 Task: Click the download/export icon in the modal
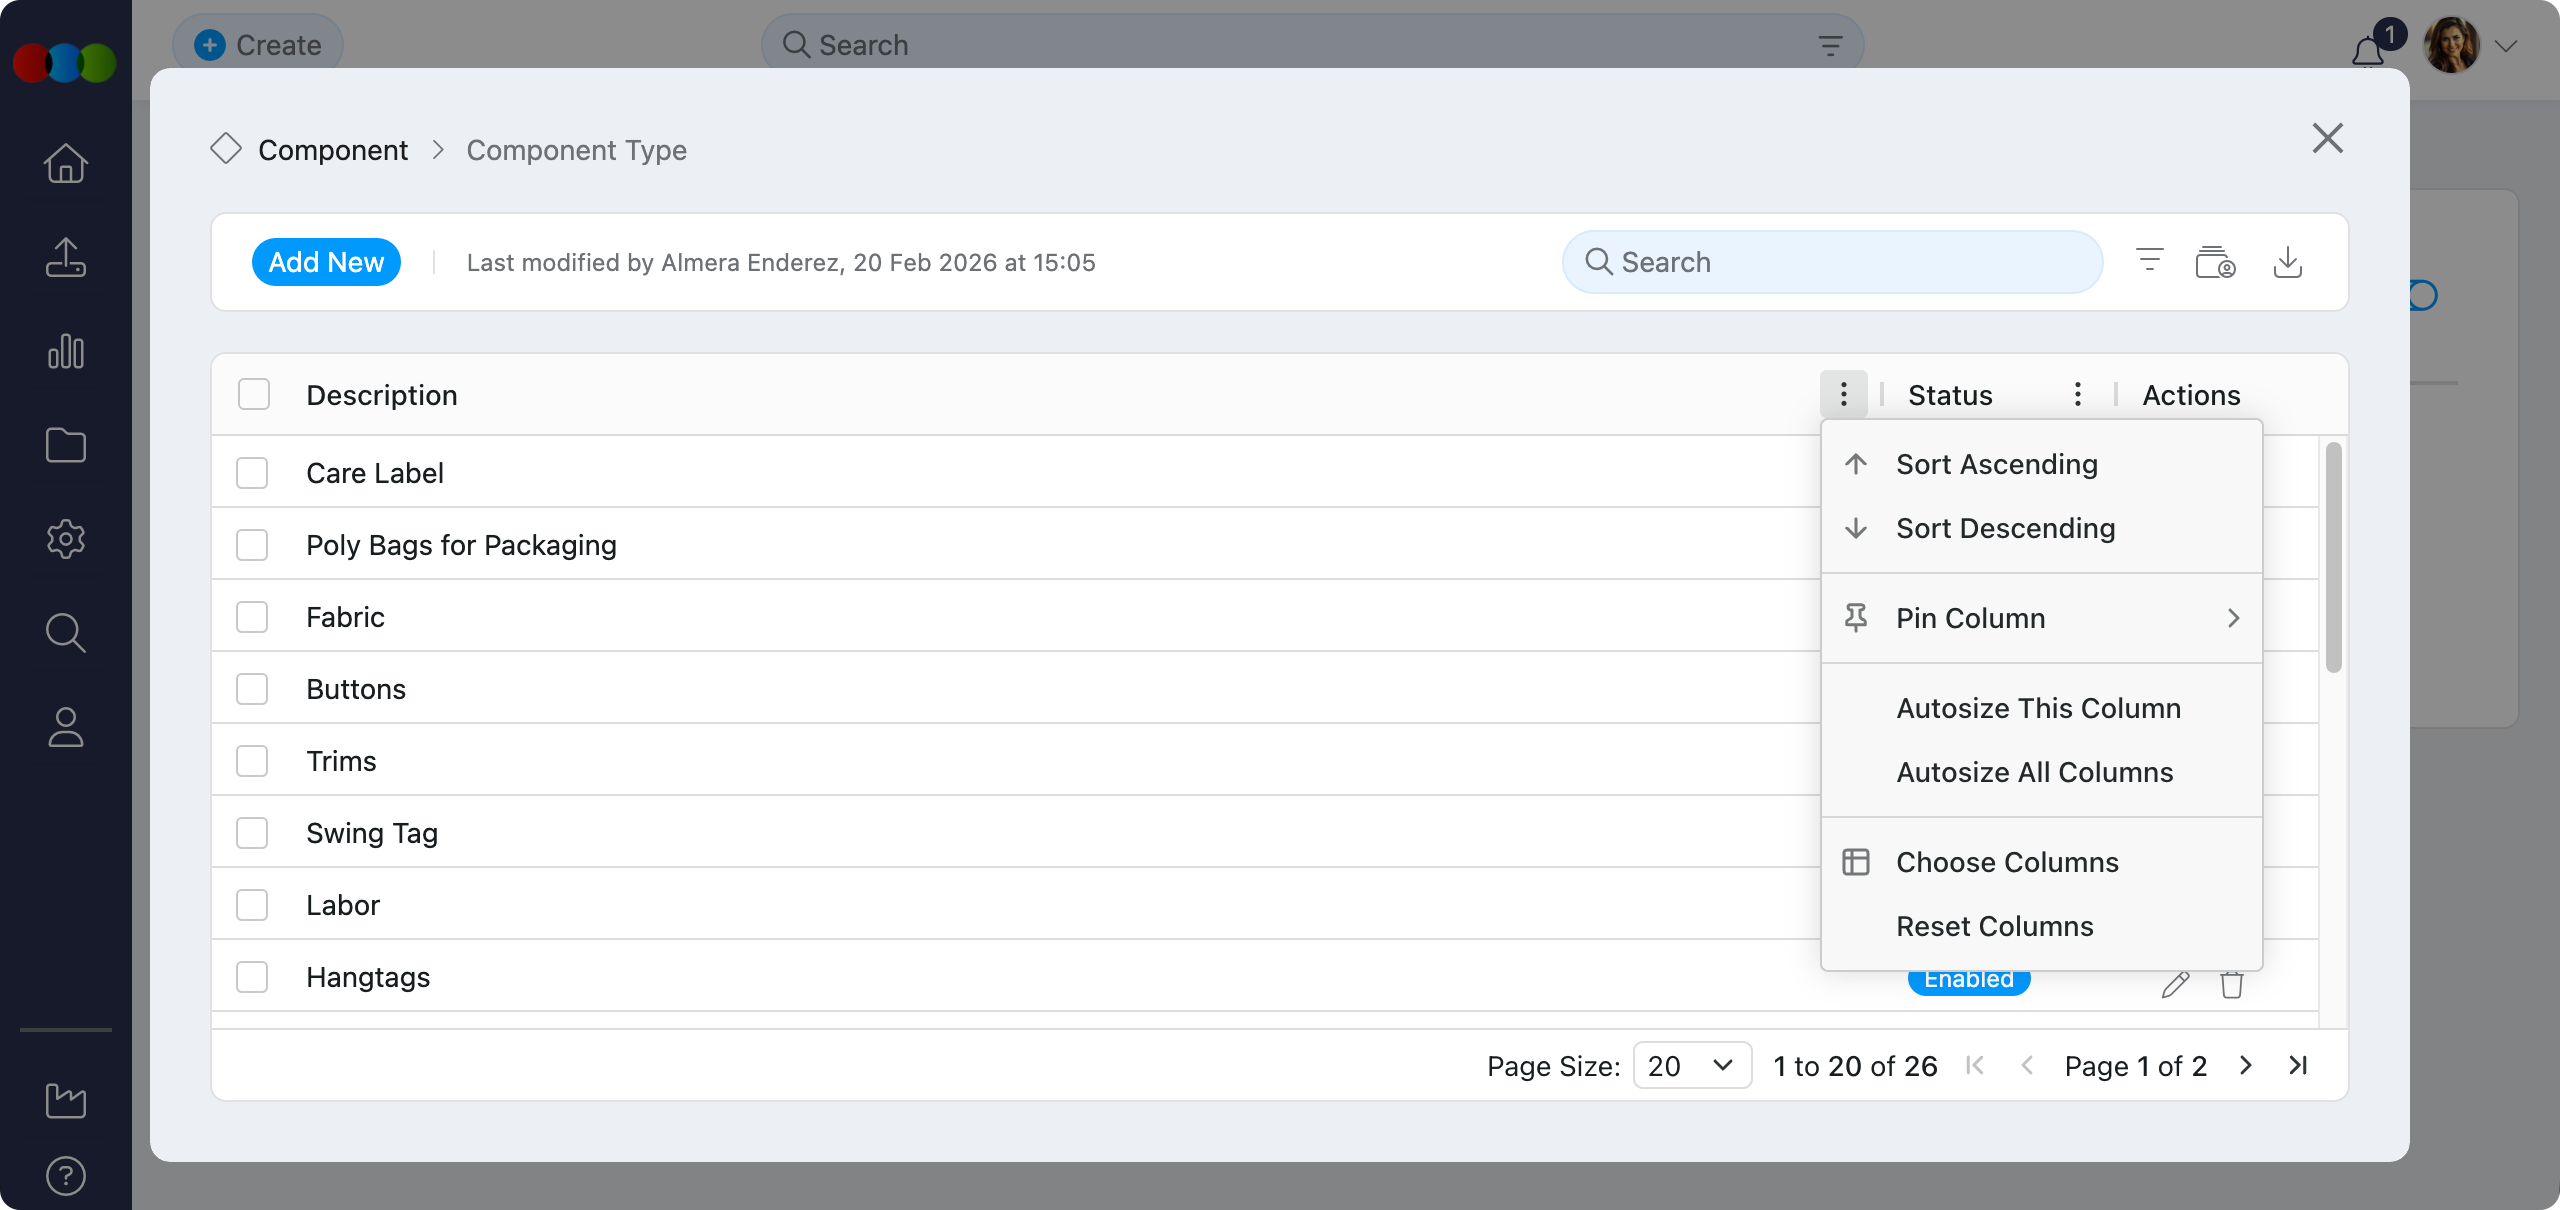click(x=2289, y=262)
